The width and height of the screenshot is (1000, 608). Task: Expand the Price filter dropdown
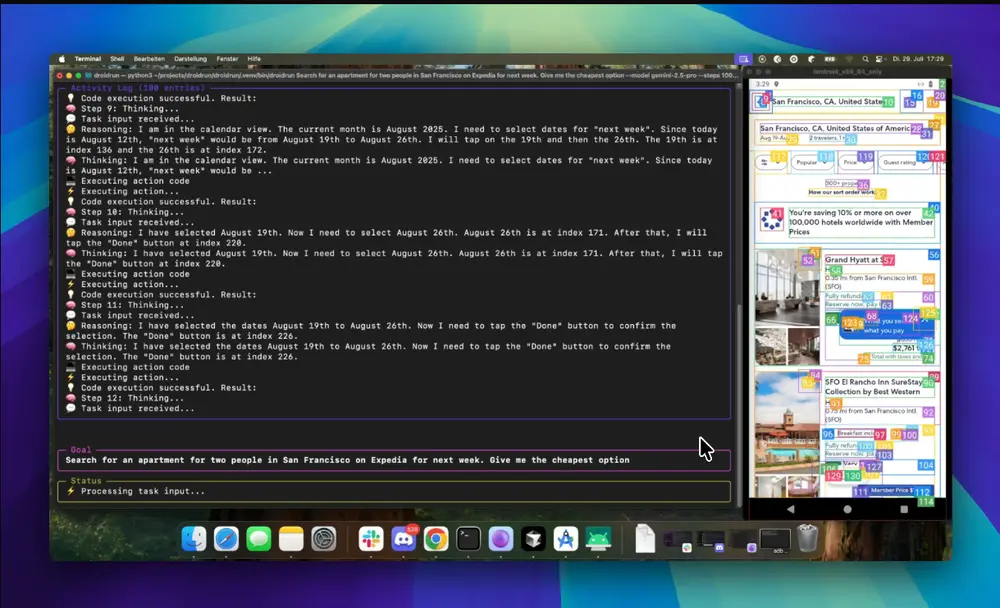[x=855, y=161]
